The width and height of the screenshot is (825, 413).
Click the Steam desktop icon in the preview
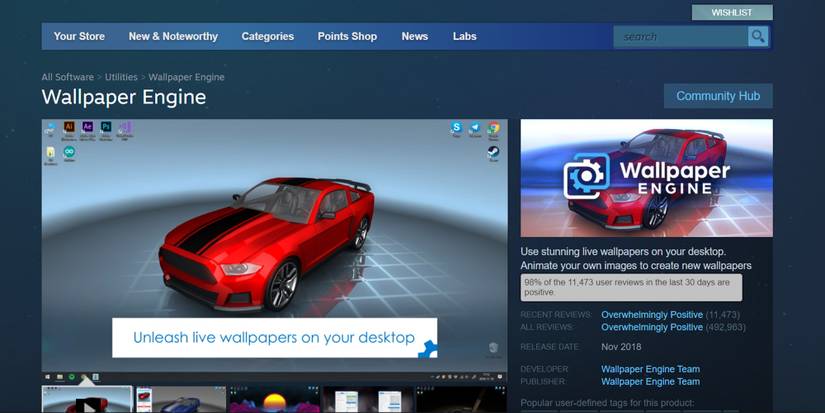coord(493,153)
